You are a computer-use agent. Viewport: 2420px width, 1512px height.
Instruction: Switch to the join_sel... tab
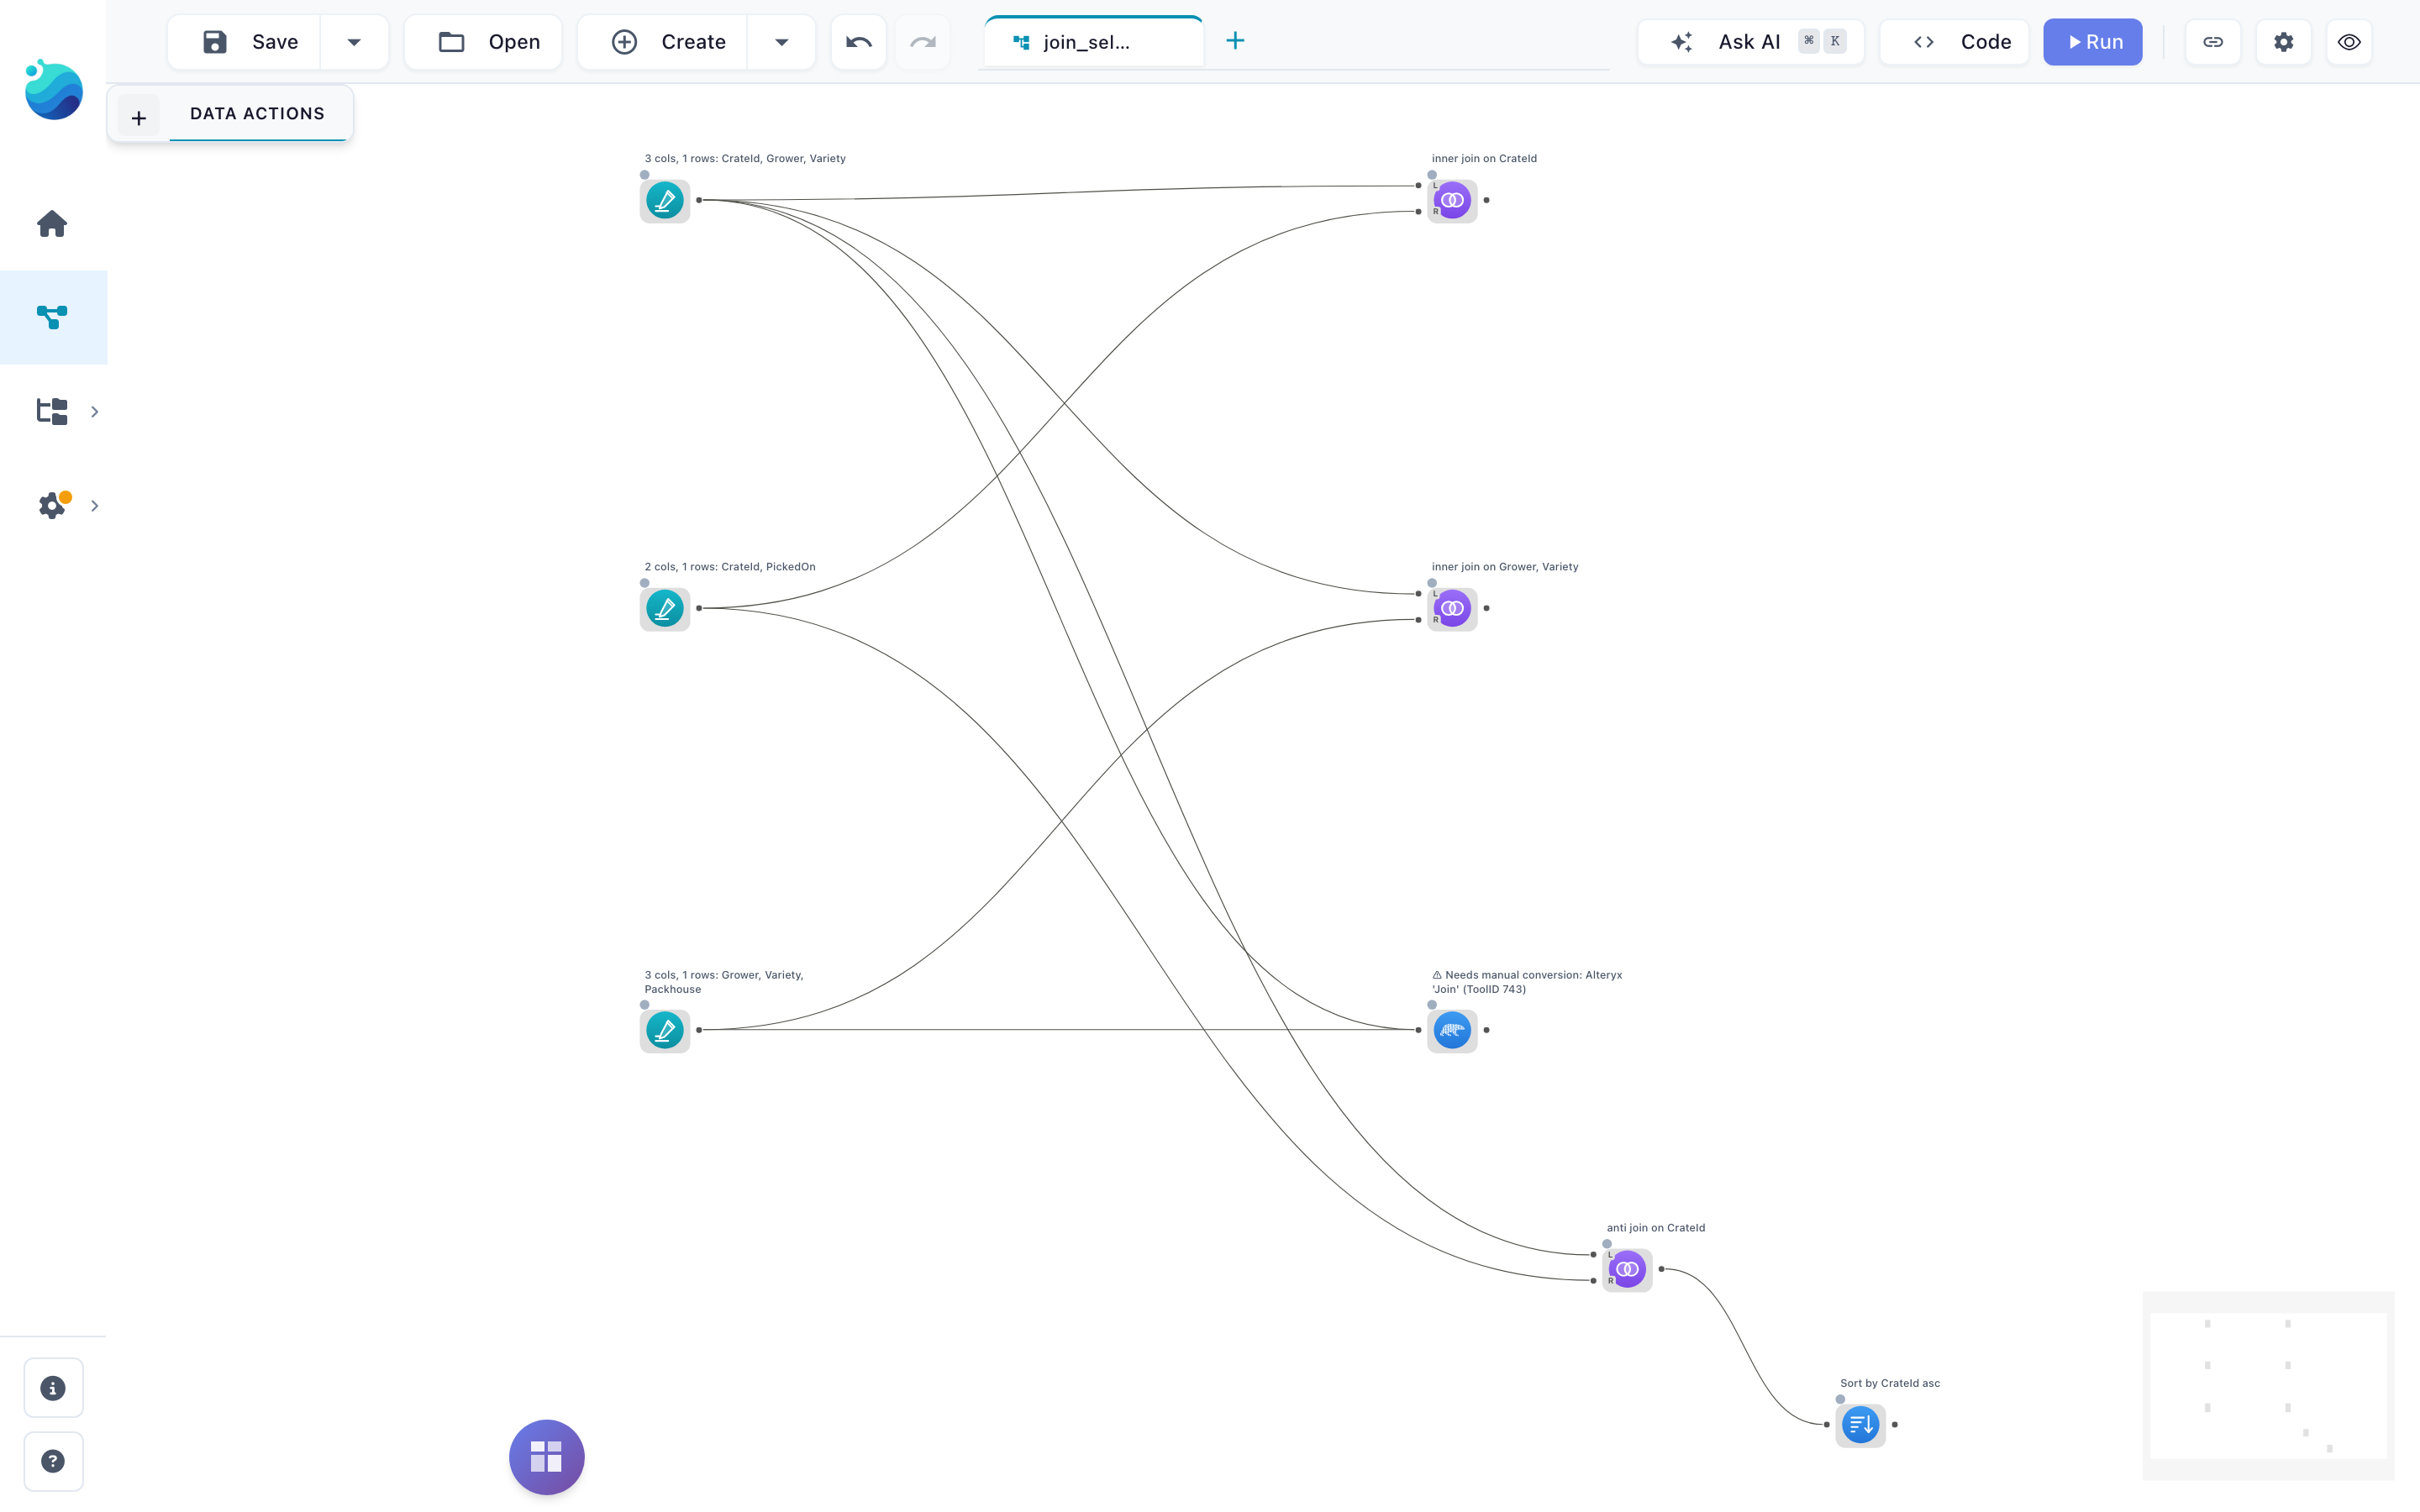1094,42
